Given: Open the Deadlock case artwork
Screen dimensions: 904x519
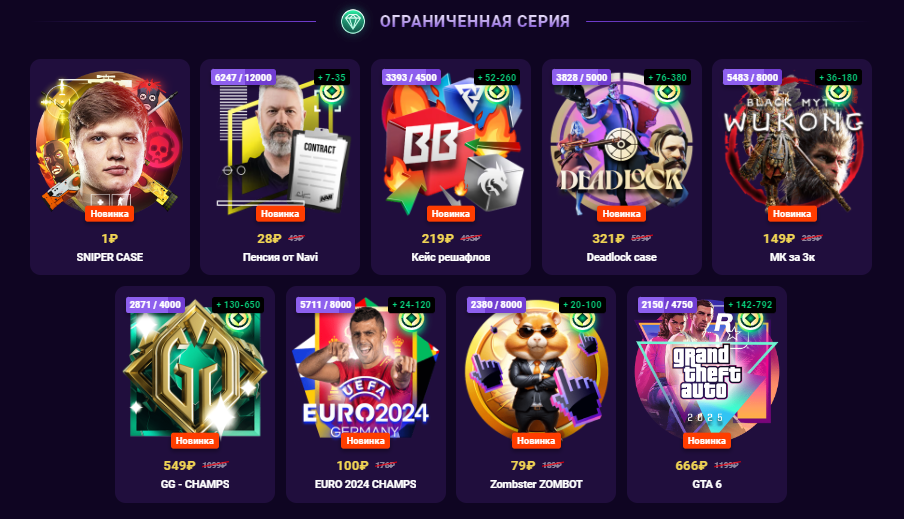Looking at the screenshot, I should click(622, 143).
